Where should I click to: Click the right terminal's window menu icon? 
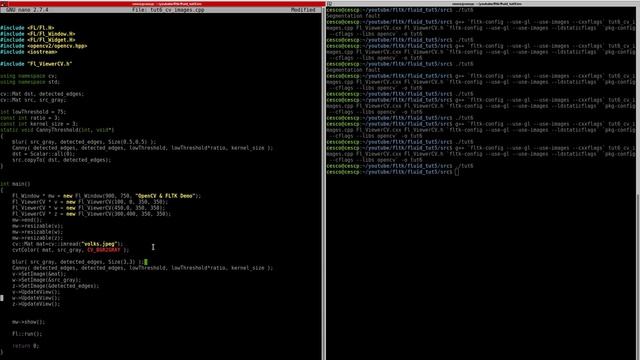coord(329,4)
